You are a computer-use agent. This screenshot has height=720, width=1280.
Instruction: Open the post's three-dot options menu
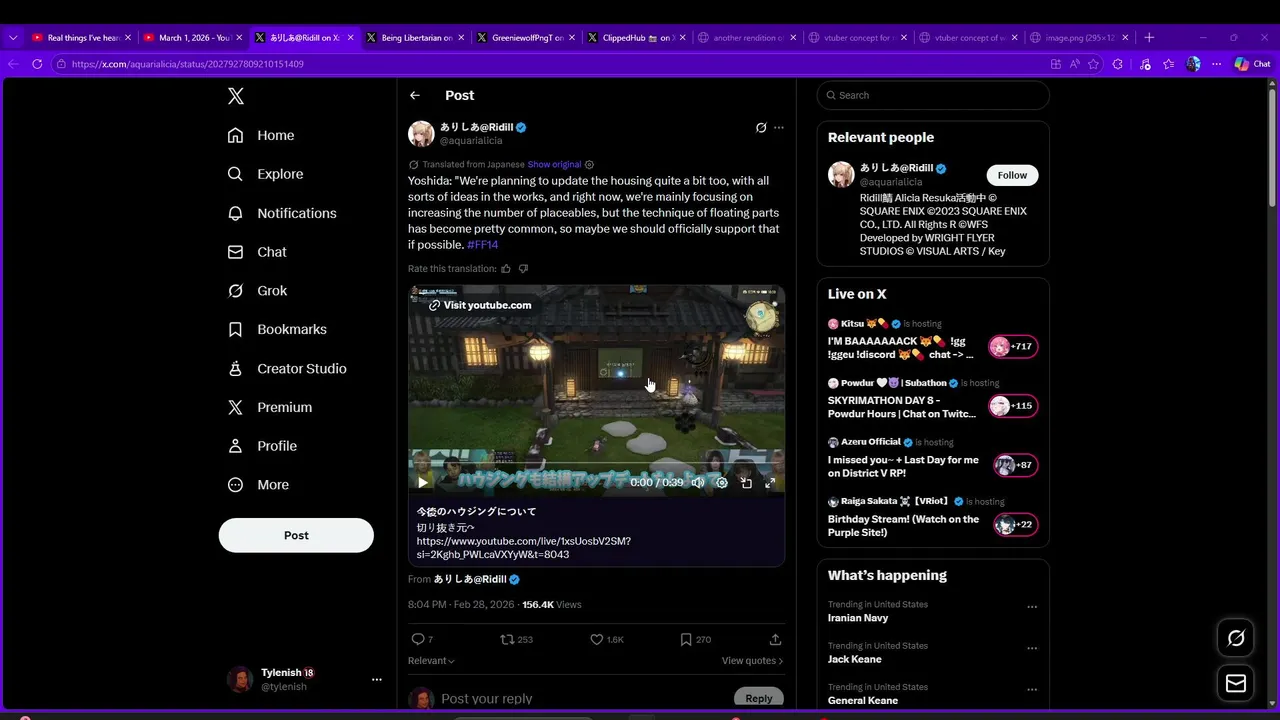(x=779, y=127)
